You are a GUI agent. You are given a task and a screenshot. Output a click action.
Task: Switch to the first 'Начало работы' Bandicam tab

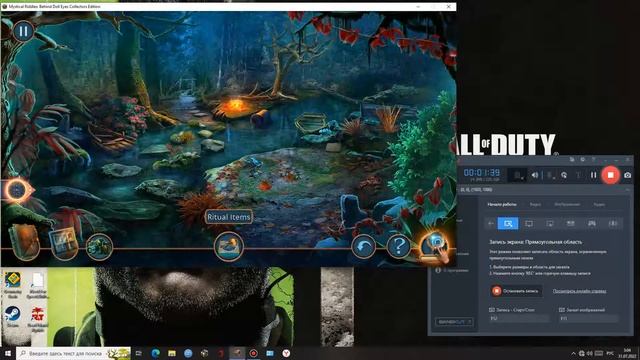[502, 204]
